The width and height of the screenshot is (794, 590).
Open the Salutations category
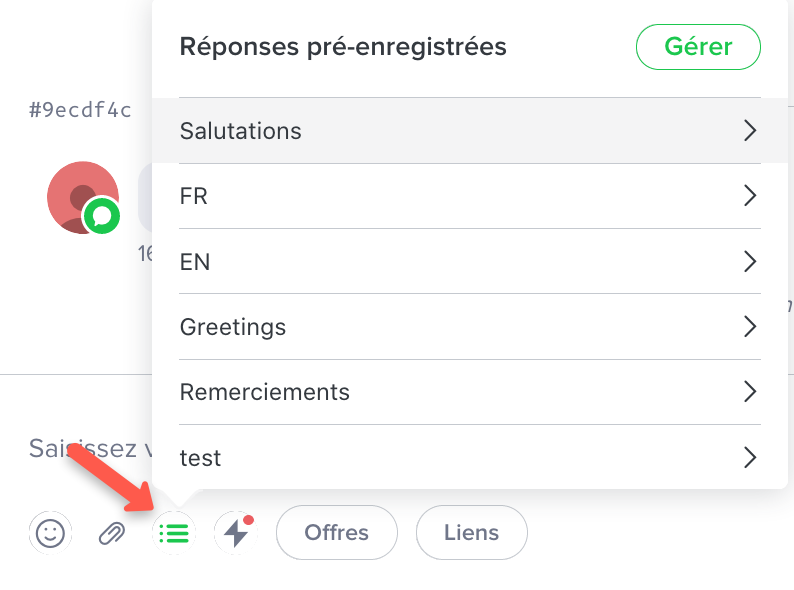[241, 131]
